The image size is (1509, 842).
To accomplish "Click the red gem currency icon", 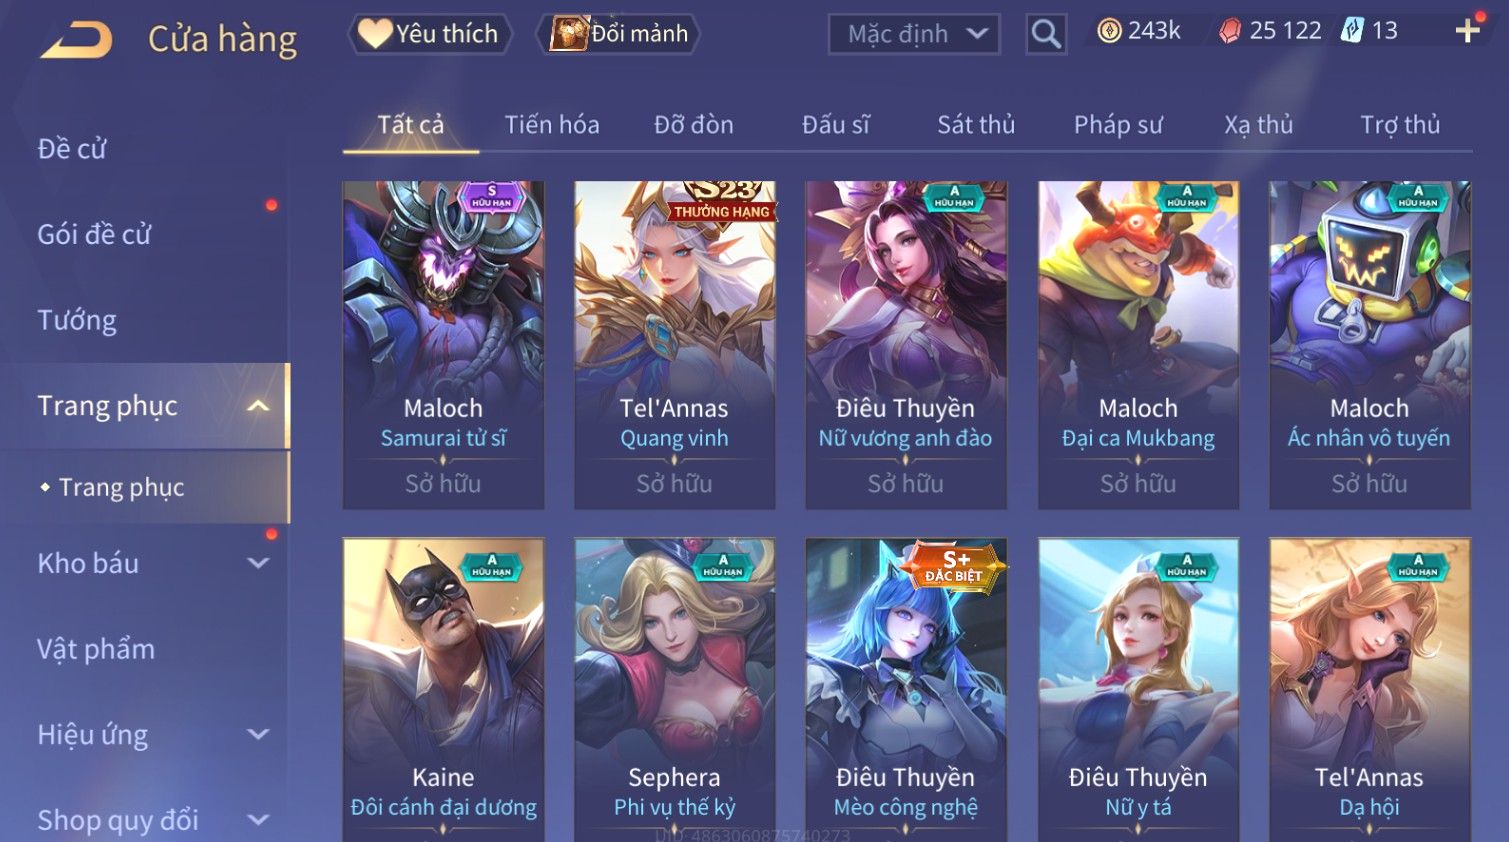I will [x=1229, y=31].
